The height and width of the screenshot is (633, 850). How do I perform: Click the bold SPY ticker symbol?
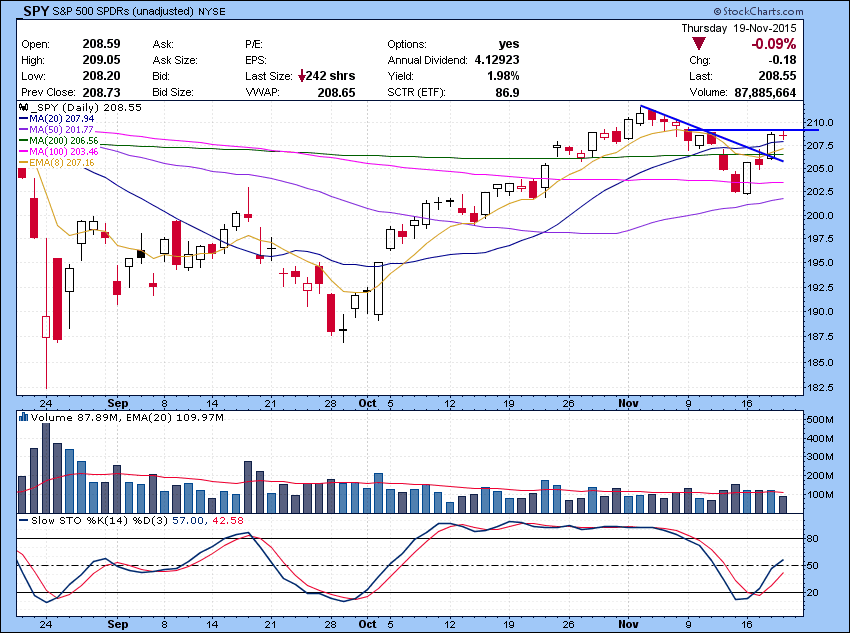36,11
